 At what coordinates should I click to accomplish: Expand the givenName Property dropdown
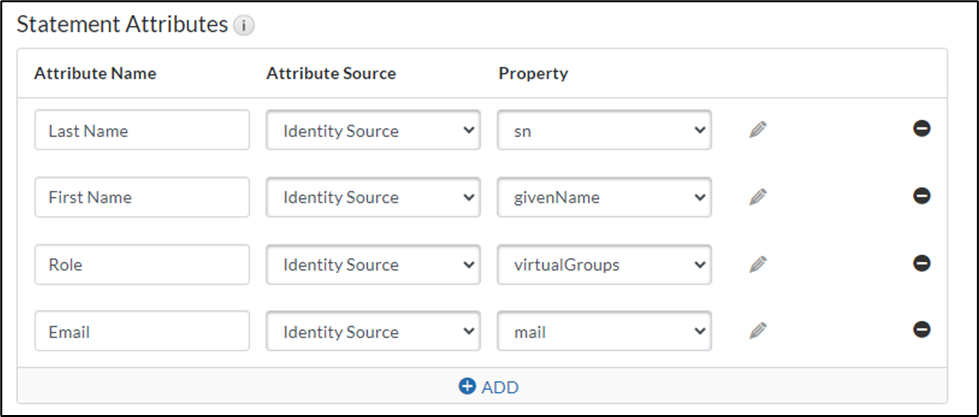coord(604,197)
